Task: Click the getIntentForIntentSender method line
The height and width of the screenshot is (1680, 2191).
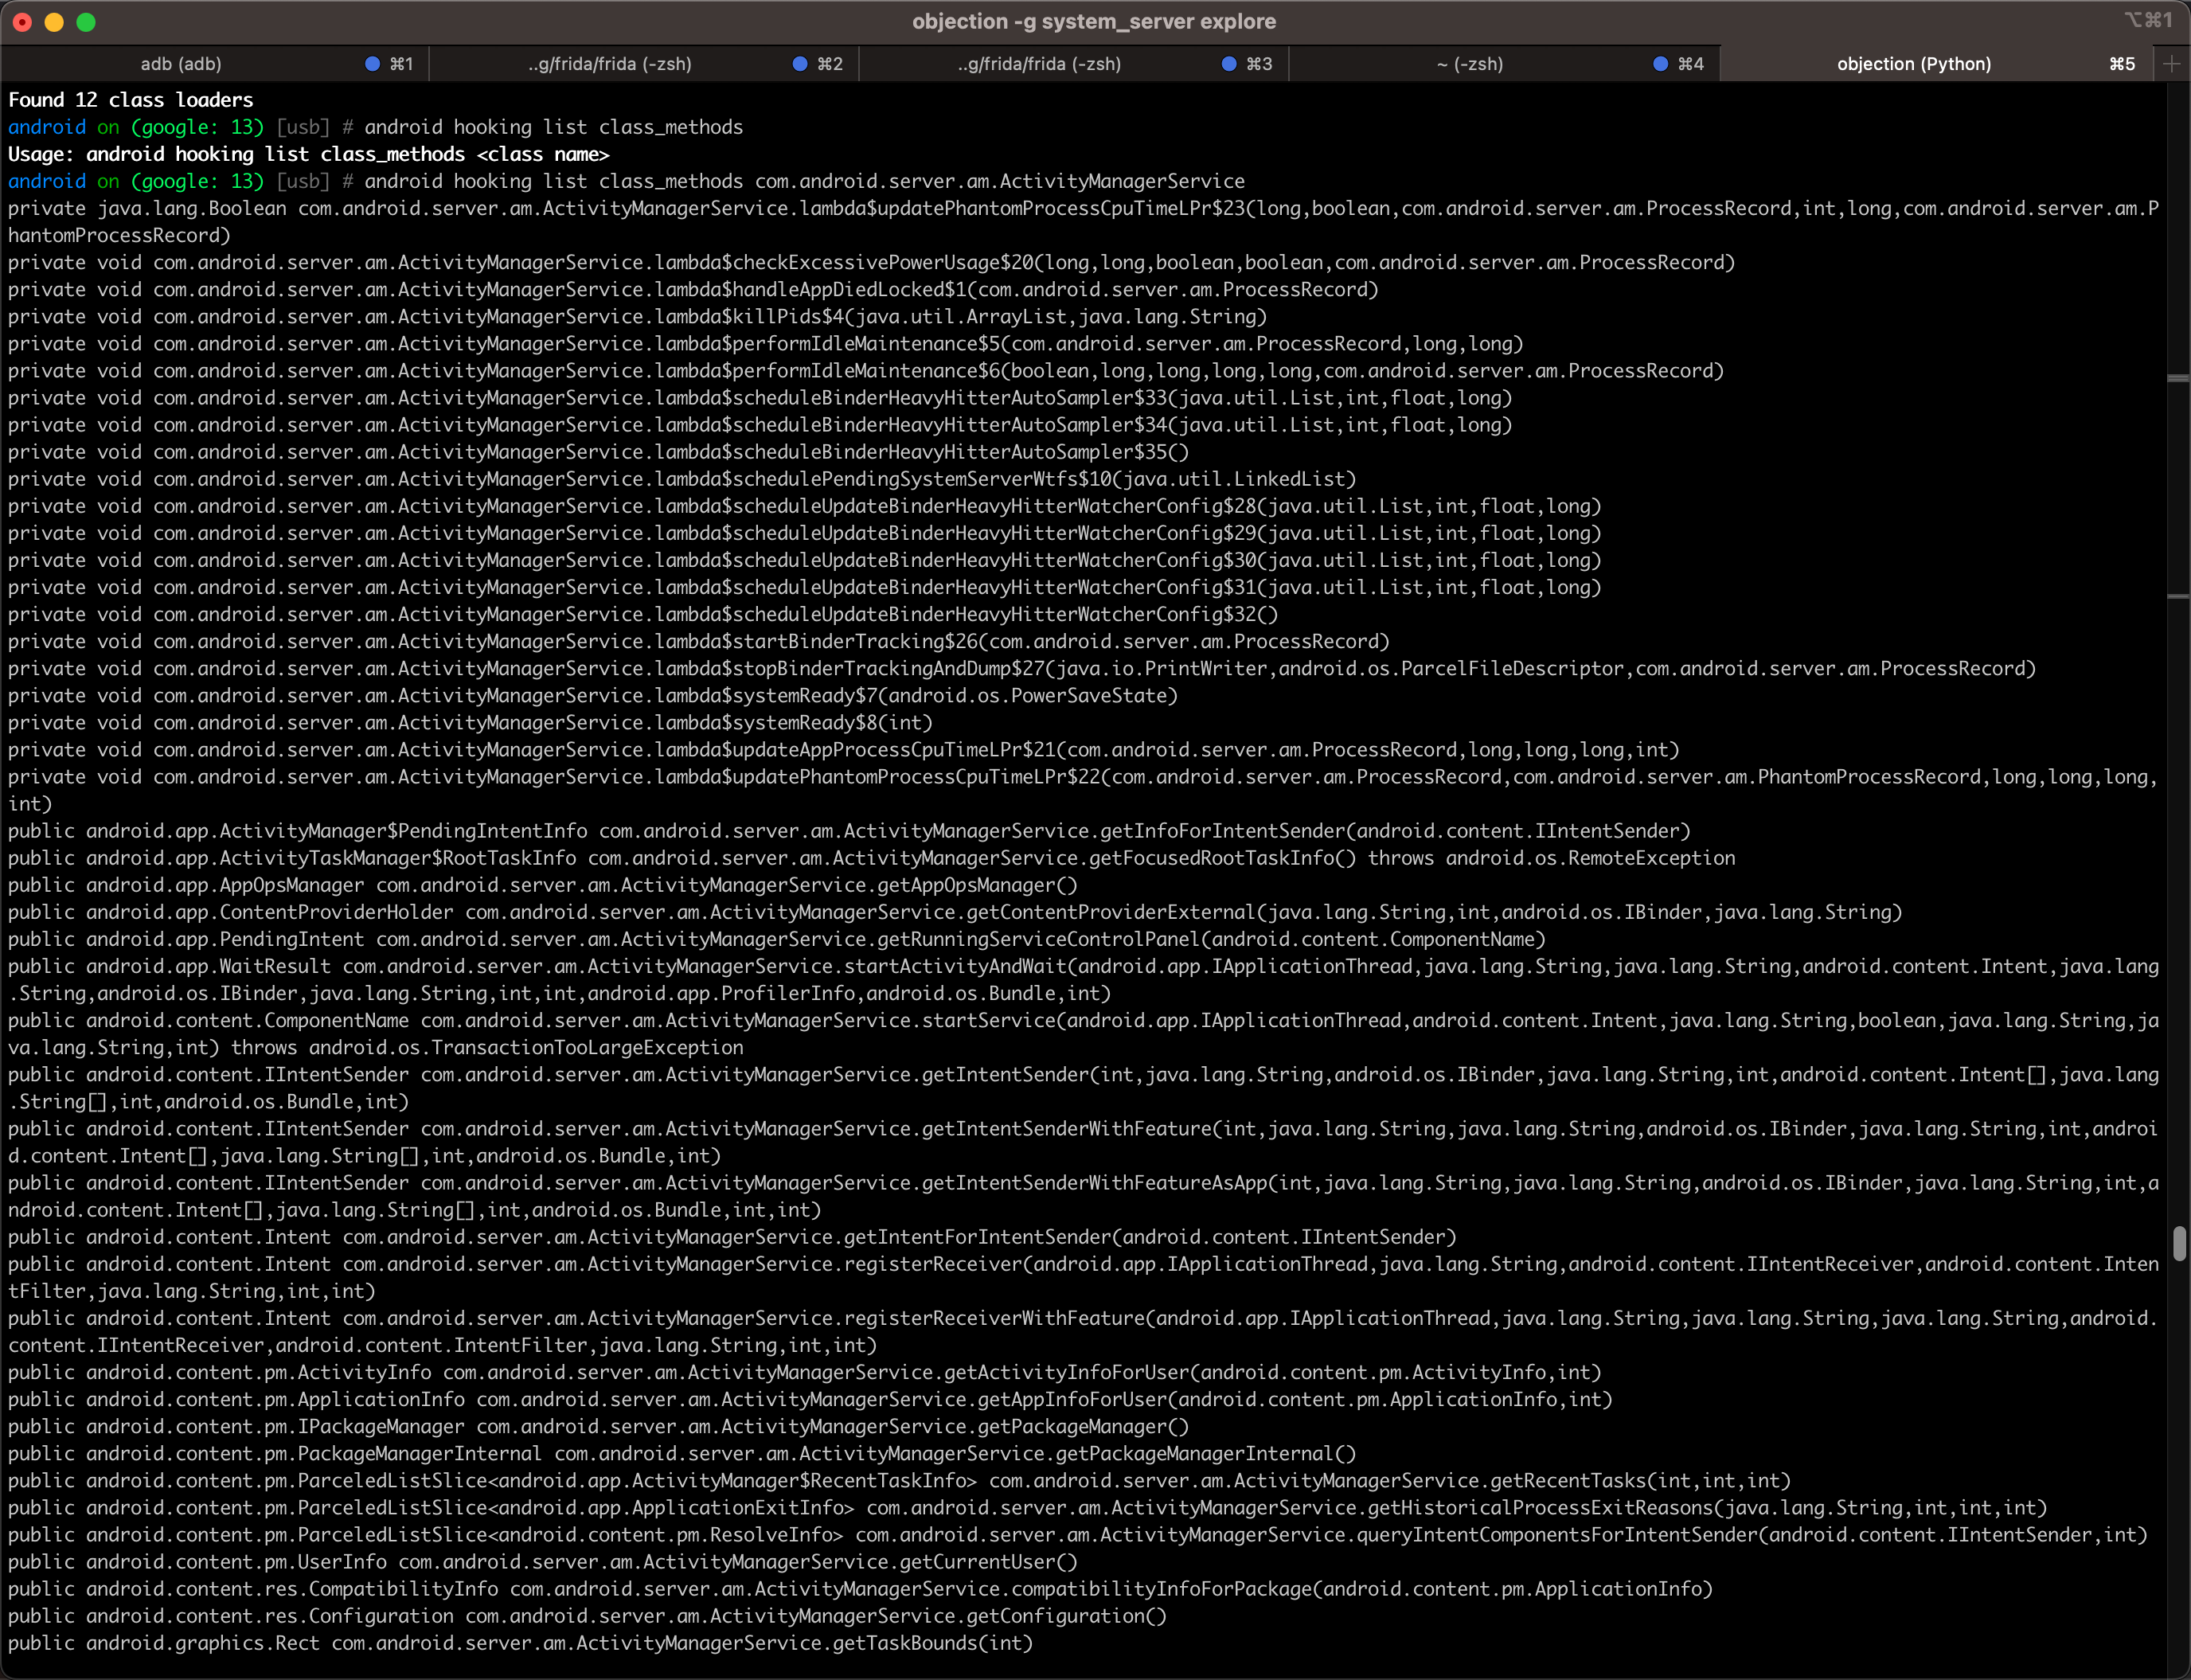Action: (732, 1237)
